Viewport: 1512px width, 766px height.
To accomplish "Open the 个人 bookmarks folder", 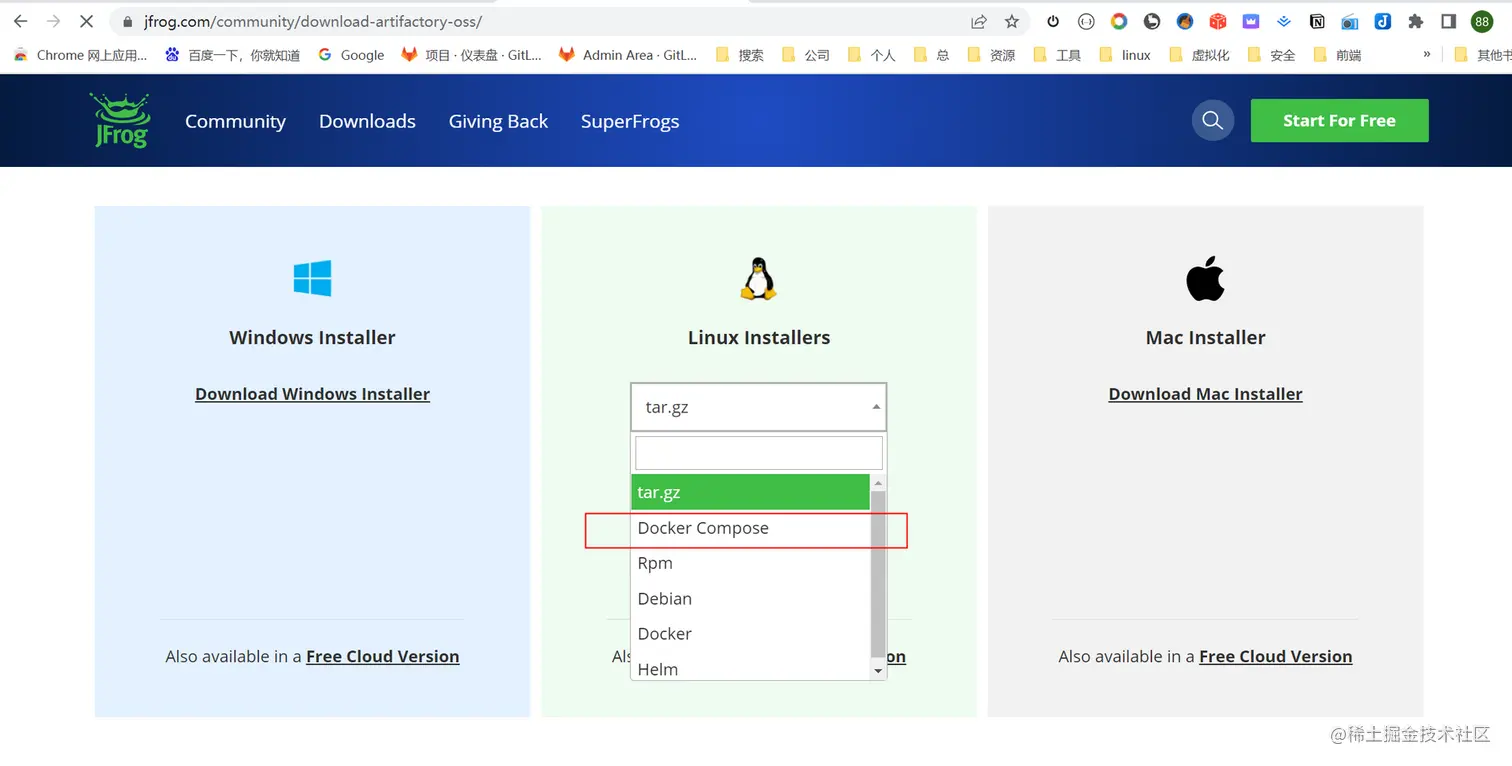I will pyautogui.click(x=871, y=55).
